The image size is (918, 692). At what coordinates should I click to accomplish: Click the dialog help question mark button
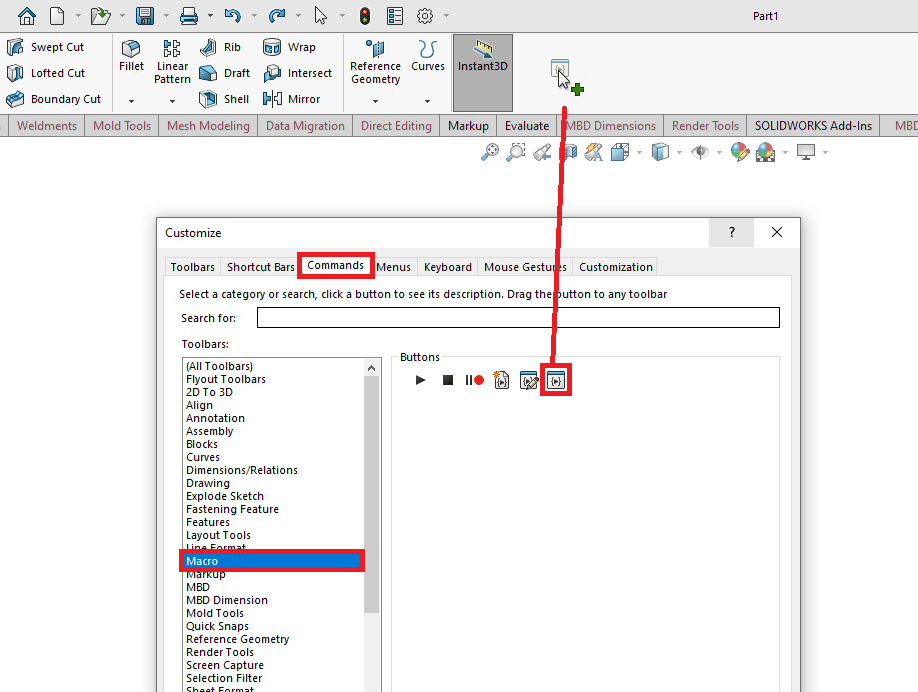(731, 232)
